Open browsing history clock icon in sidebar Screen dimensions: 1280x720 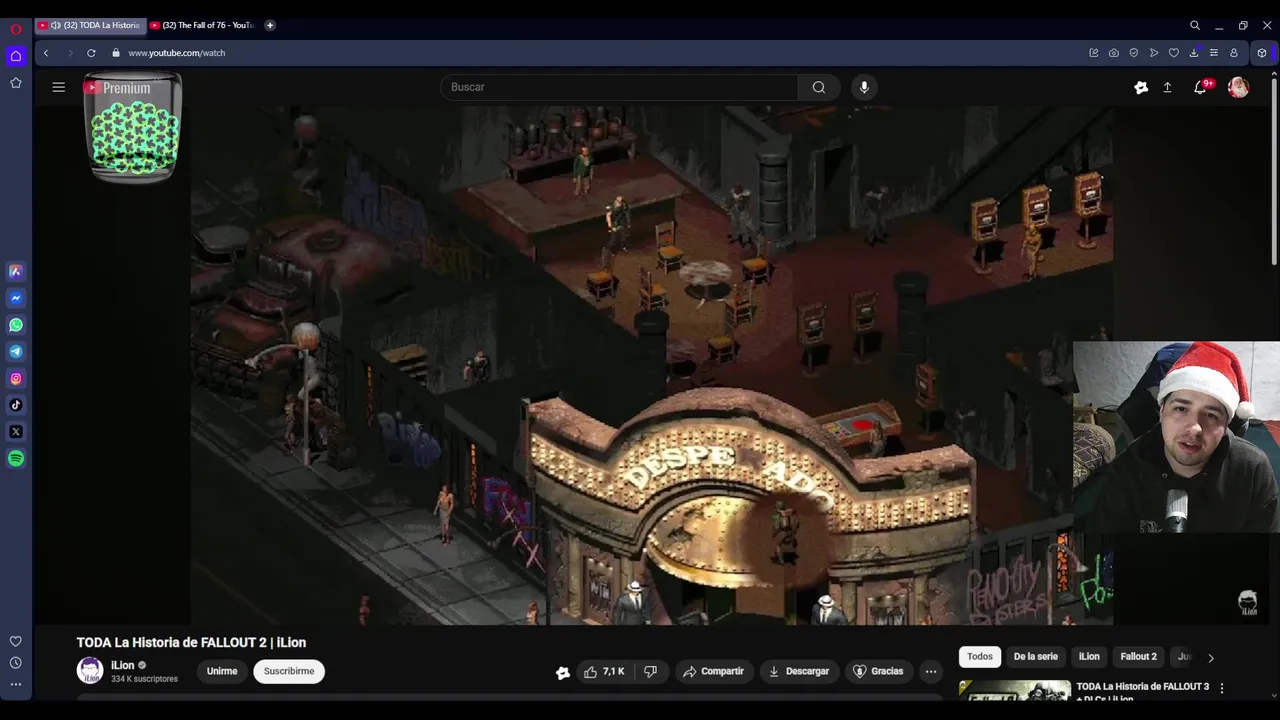point(16,663)
